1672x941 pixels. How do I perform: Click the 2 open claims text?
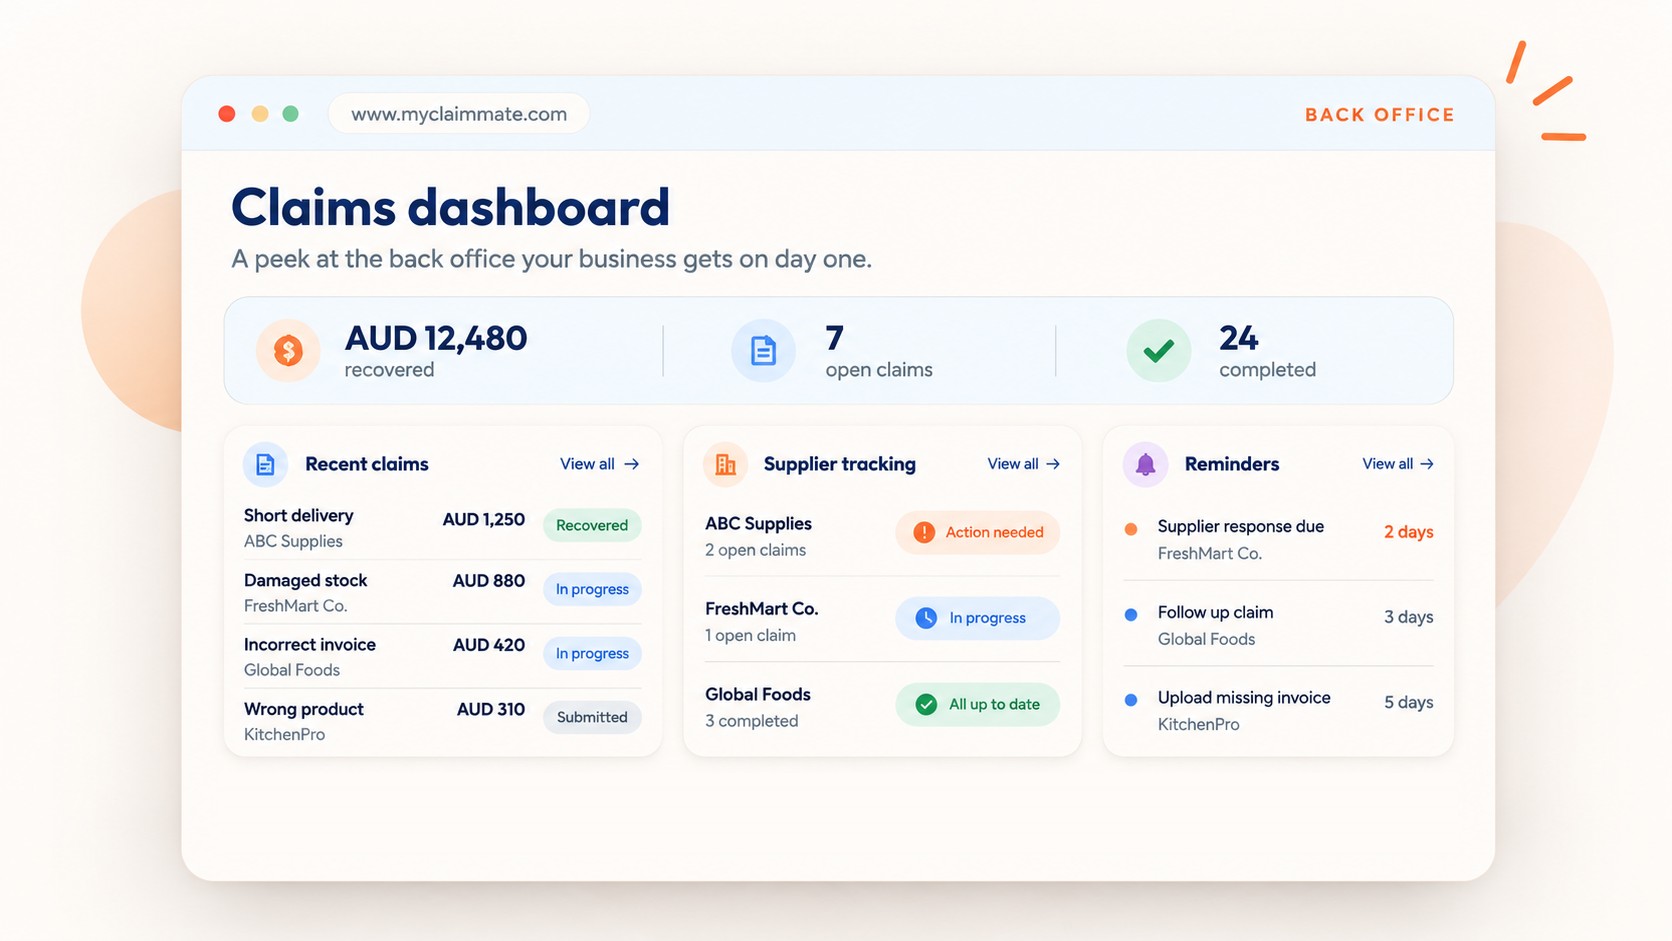pyautogui.click(x=755, y=550)
